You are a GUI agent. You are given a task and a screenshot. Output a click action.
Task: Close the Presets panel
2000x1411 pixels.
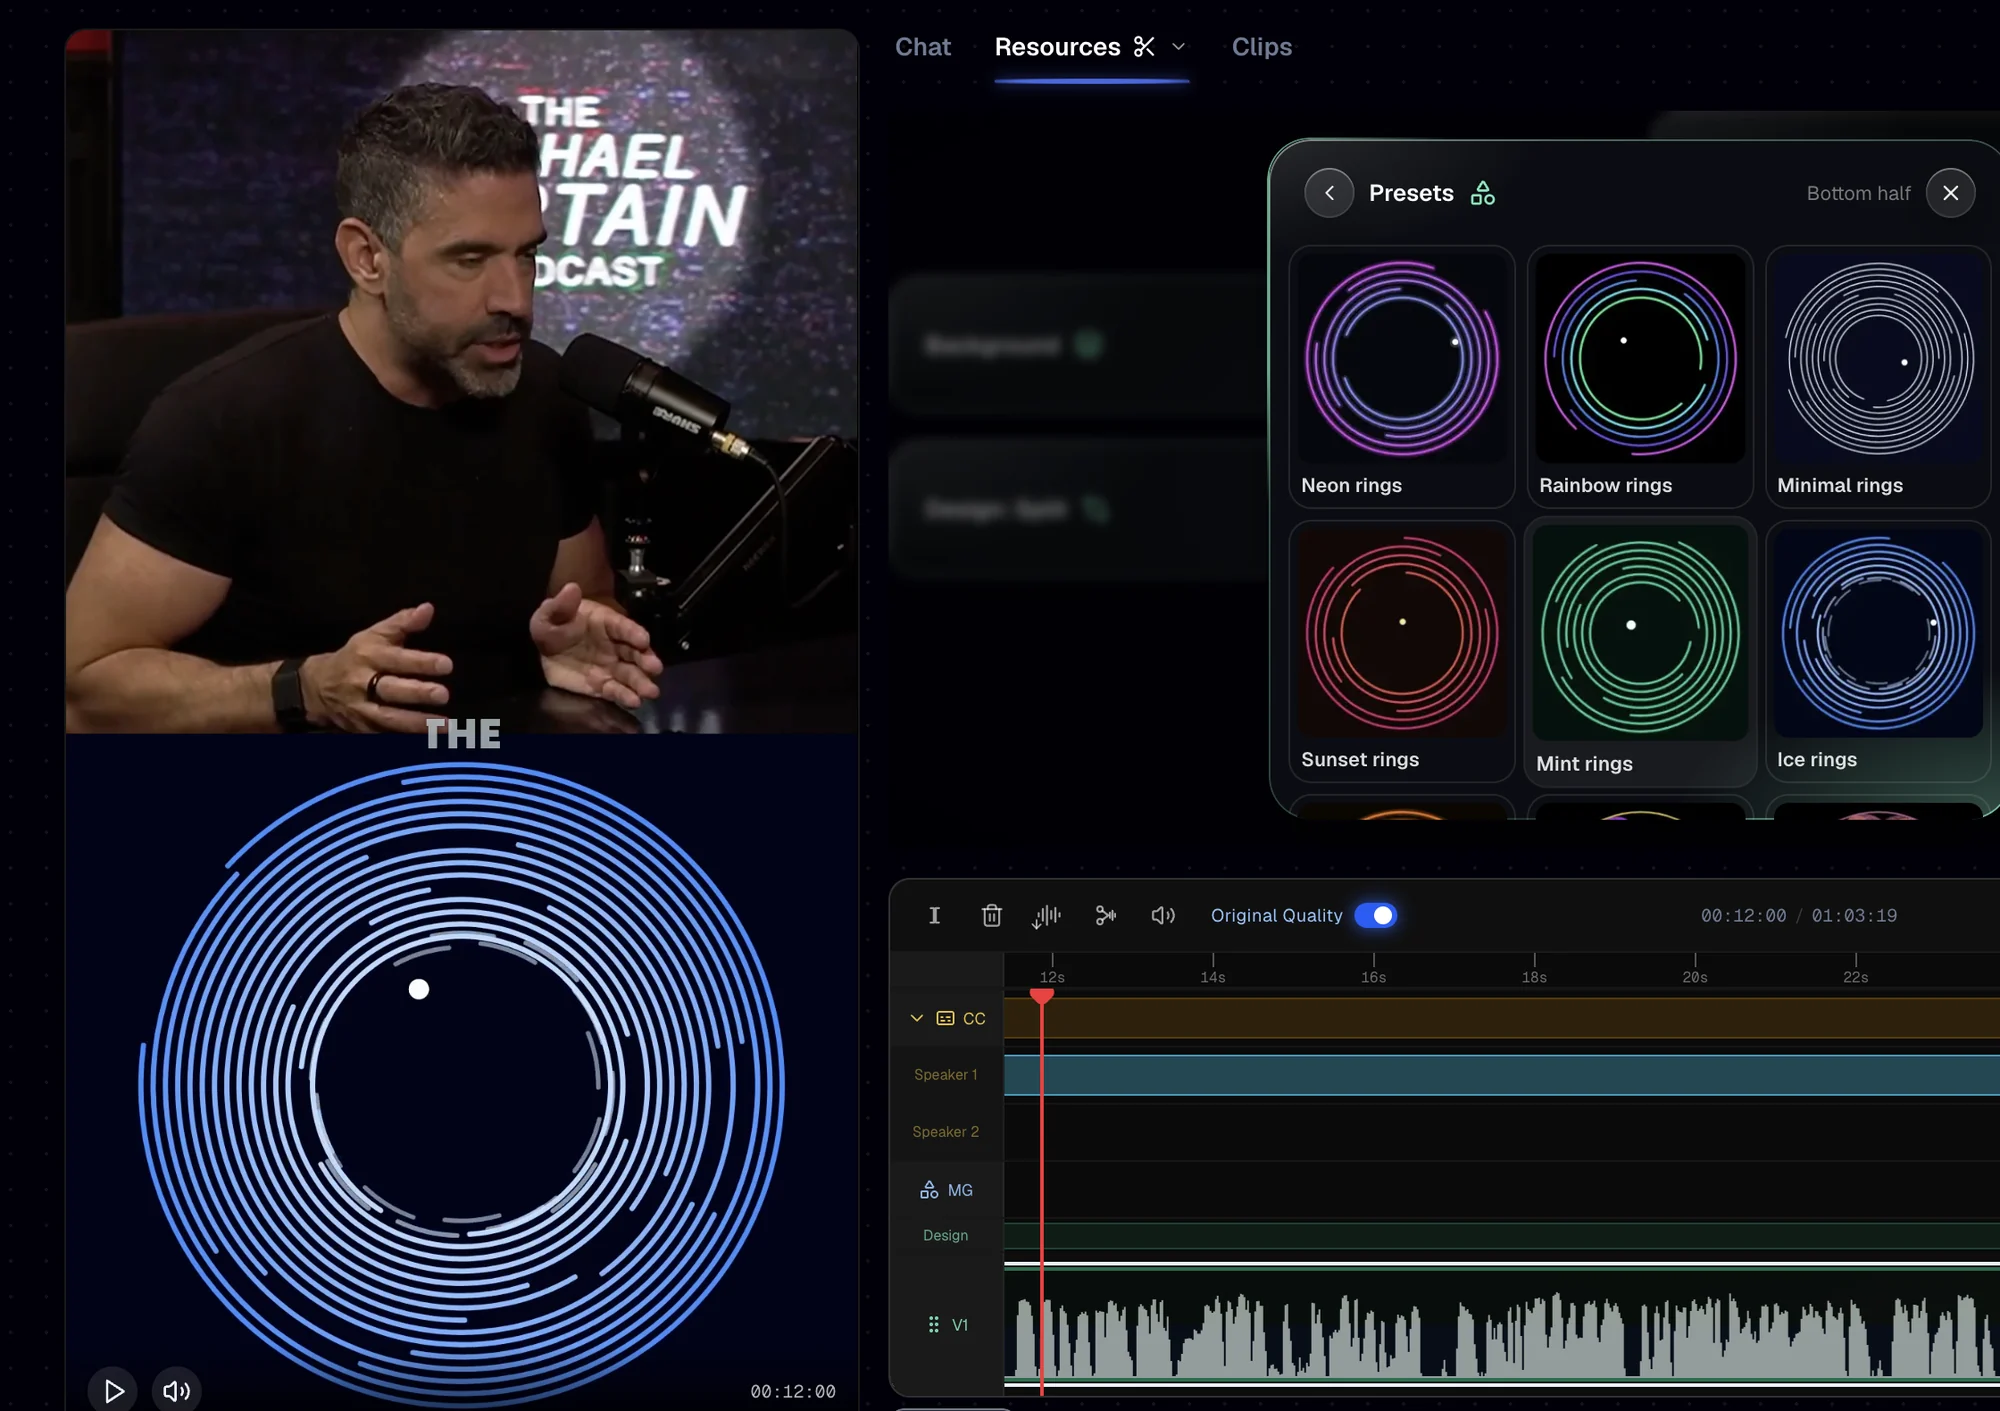[1950, 193]
